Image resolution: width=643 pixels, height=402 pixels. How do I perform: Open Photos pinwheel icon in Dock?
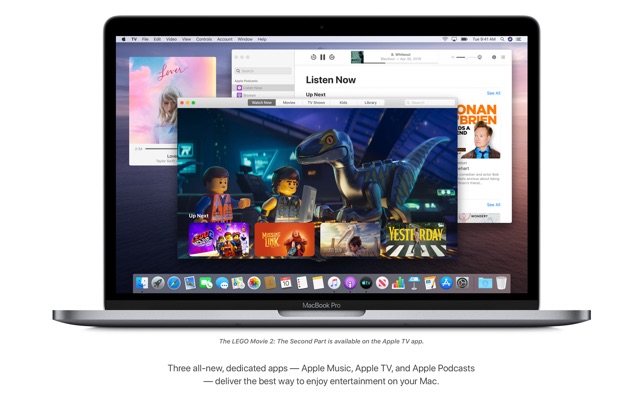point(254,283)
